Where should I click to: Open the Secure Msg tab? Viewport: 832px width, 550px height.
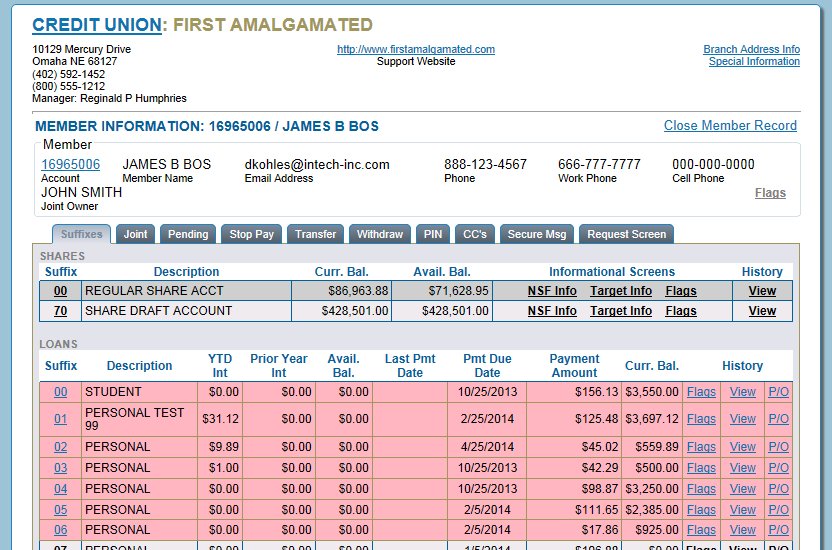pos(537,234)
